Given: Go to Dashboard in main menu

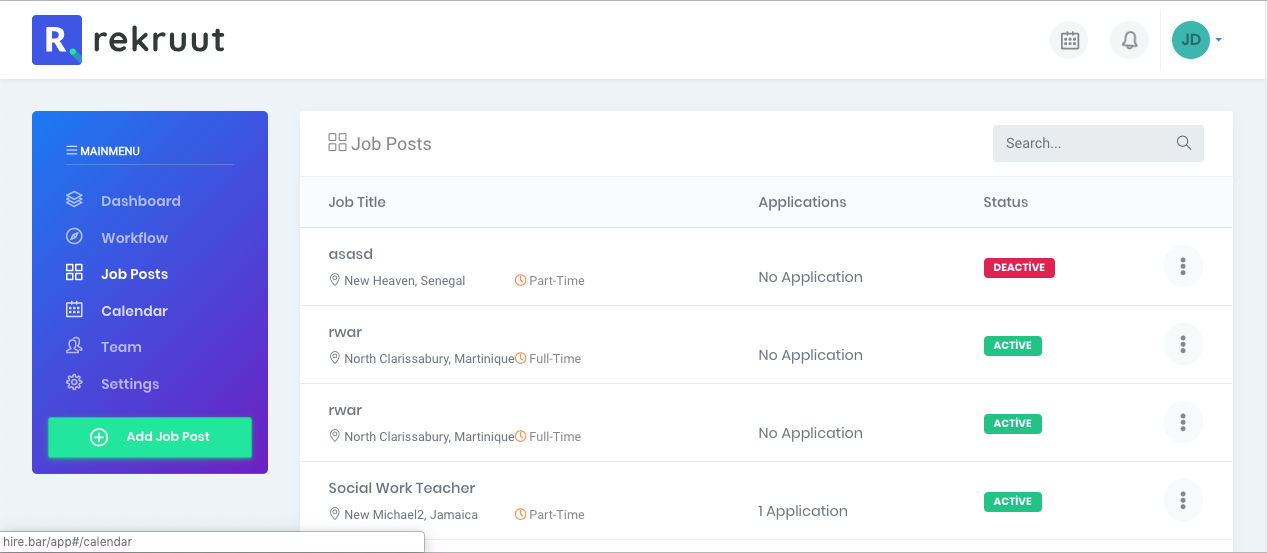Looking at the screenshot, I should 141,201.
